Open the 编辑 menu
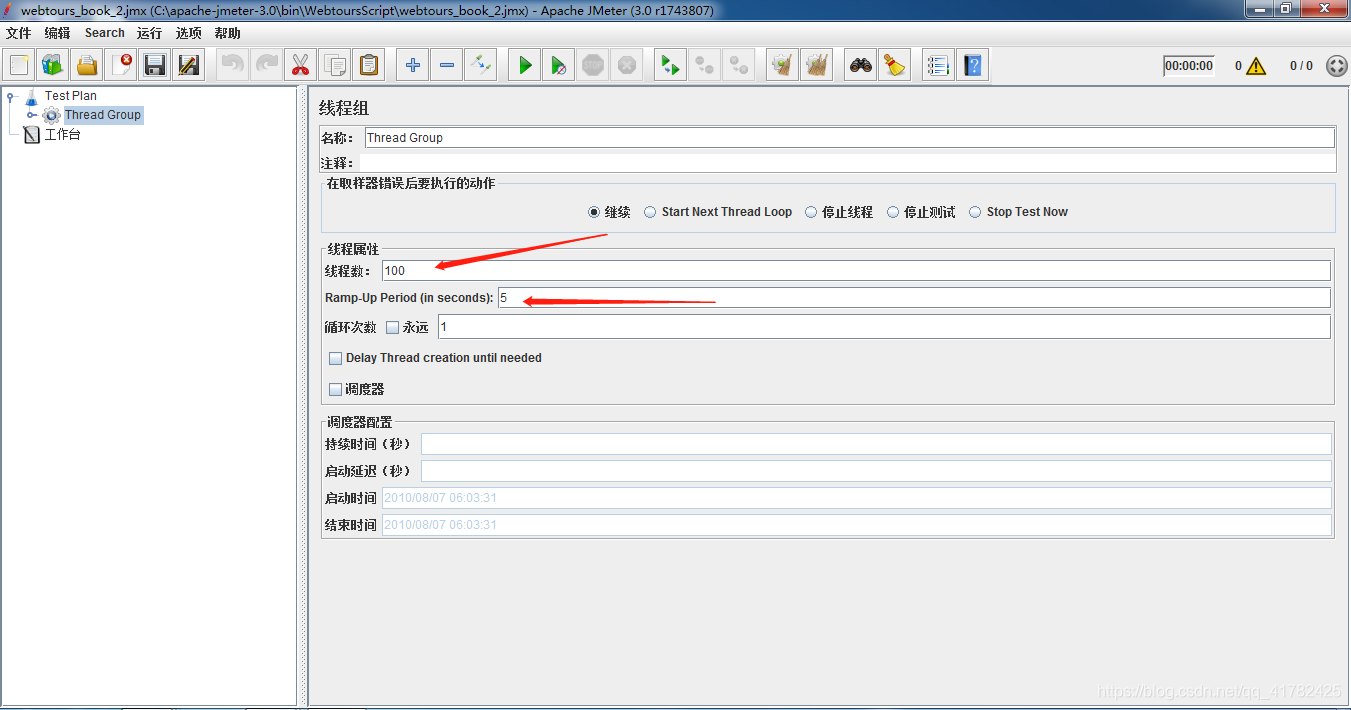Image resolution: width=1351 pixels, height=710 pixels. [57, 33]
